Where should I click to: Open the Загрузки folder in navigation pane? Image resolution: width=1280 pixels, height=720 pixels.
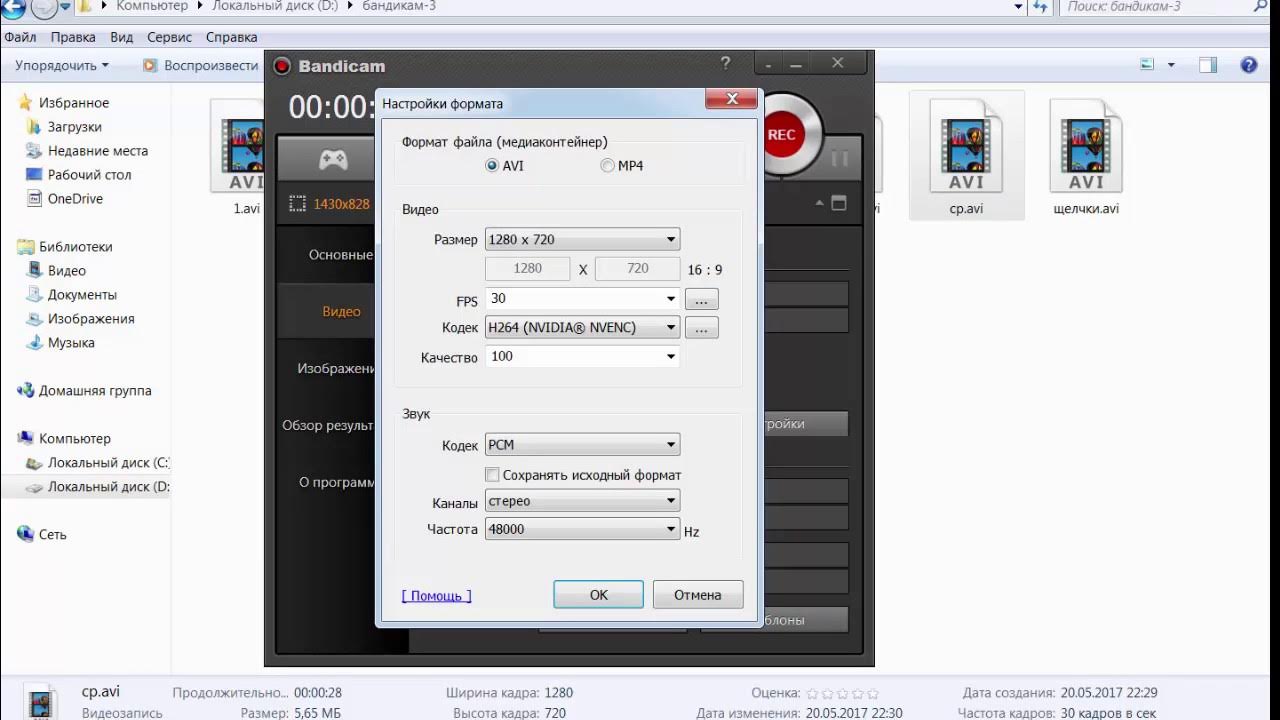pos(75,127)
